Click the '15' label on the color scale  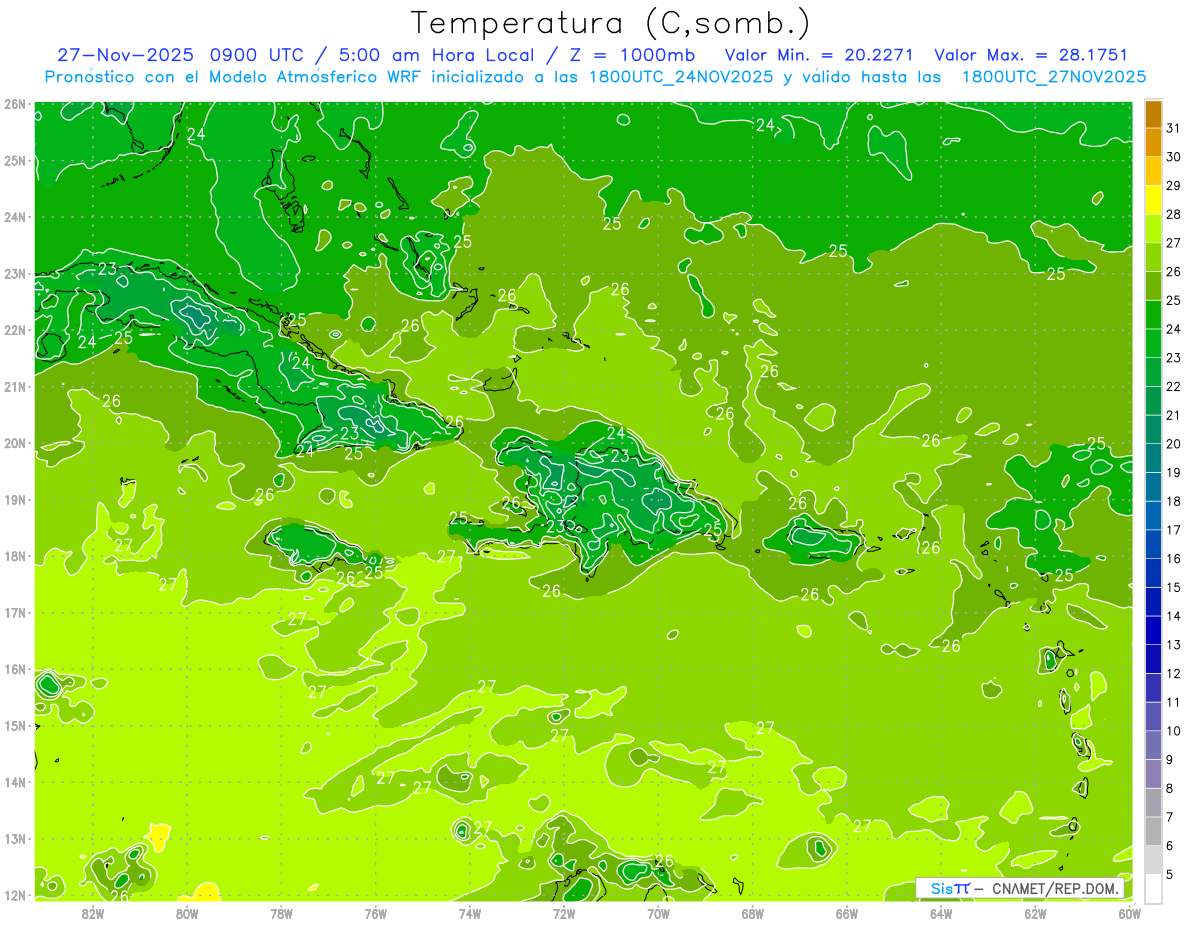click(1173, 587)
